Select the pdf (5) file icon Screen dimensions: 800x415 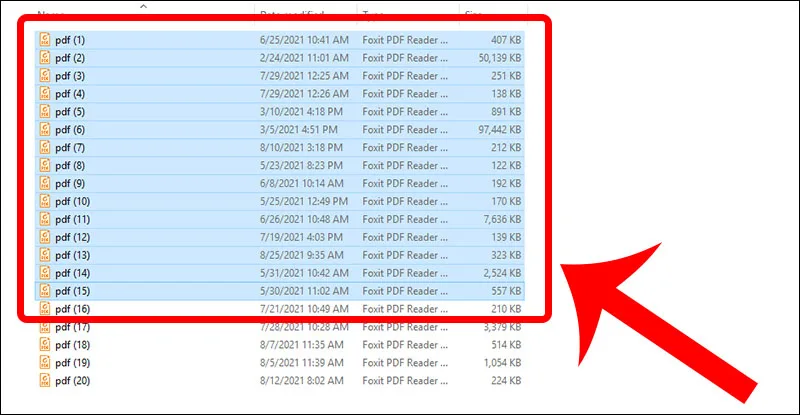coord(45,111)
